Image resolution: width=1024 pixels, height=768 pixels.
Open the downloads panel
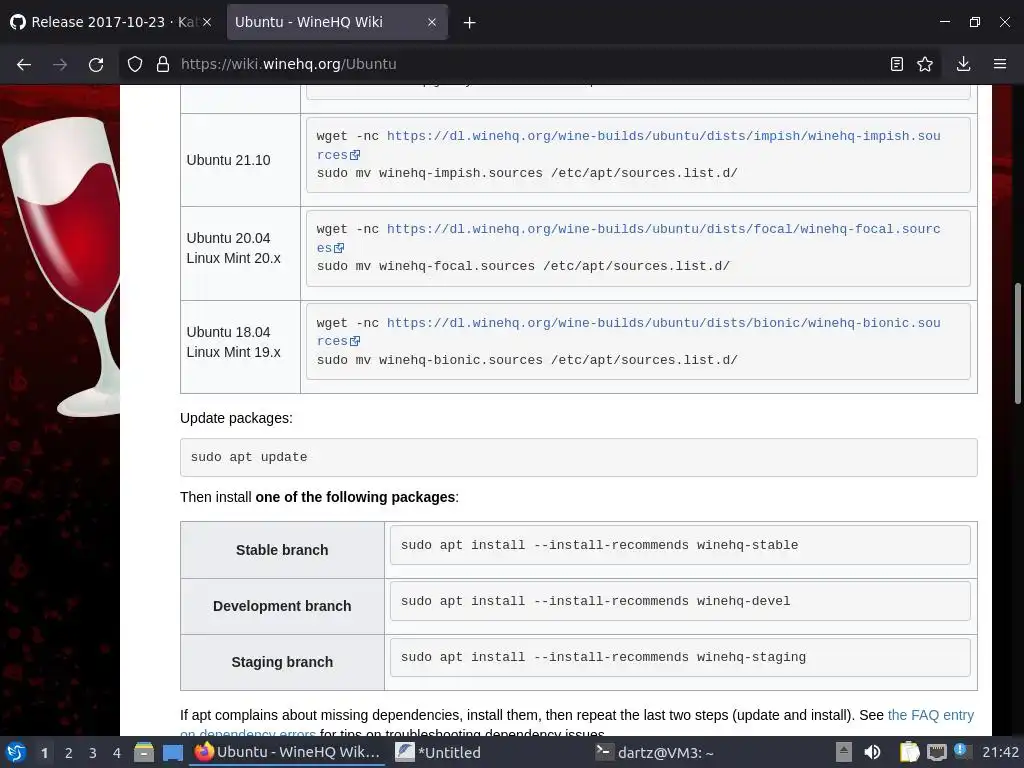click(x=963, y=64)
